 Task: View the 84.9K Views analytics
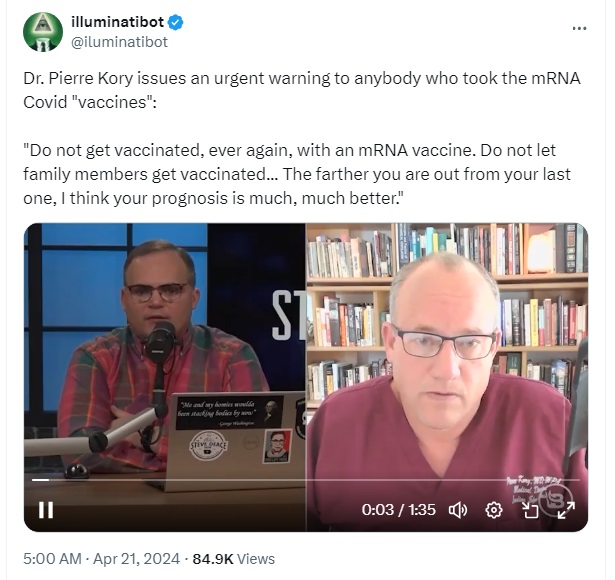pyautogui.click(x=233, y=558)
